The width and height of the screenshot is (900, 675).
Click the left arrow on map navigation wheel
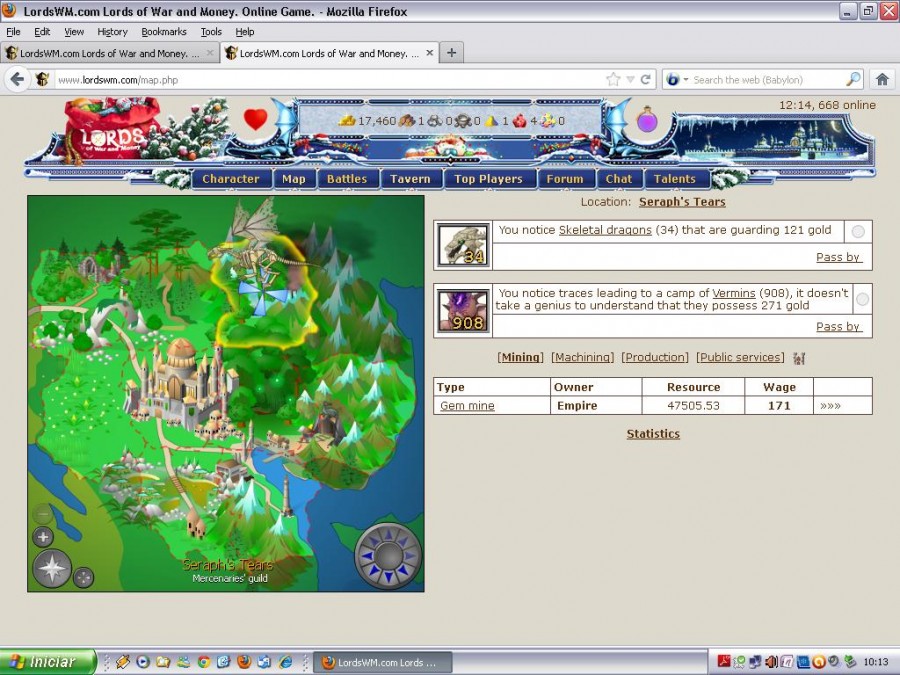(x=366, y=556)
